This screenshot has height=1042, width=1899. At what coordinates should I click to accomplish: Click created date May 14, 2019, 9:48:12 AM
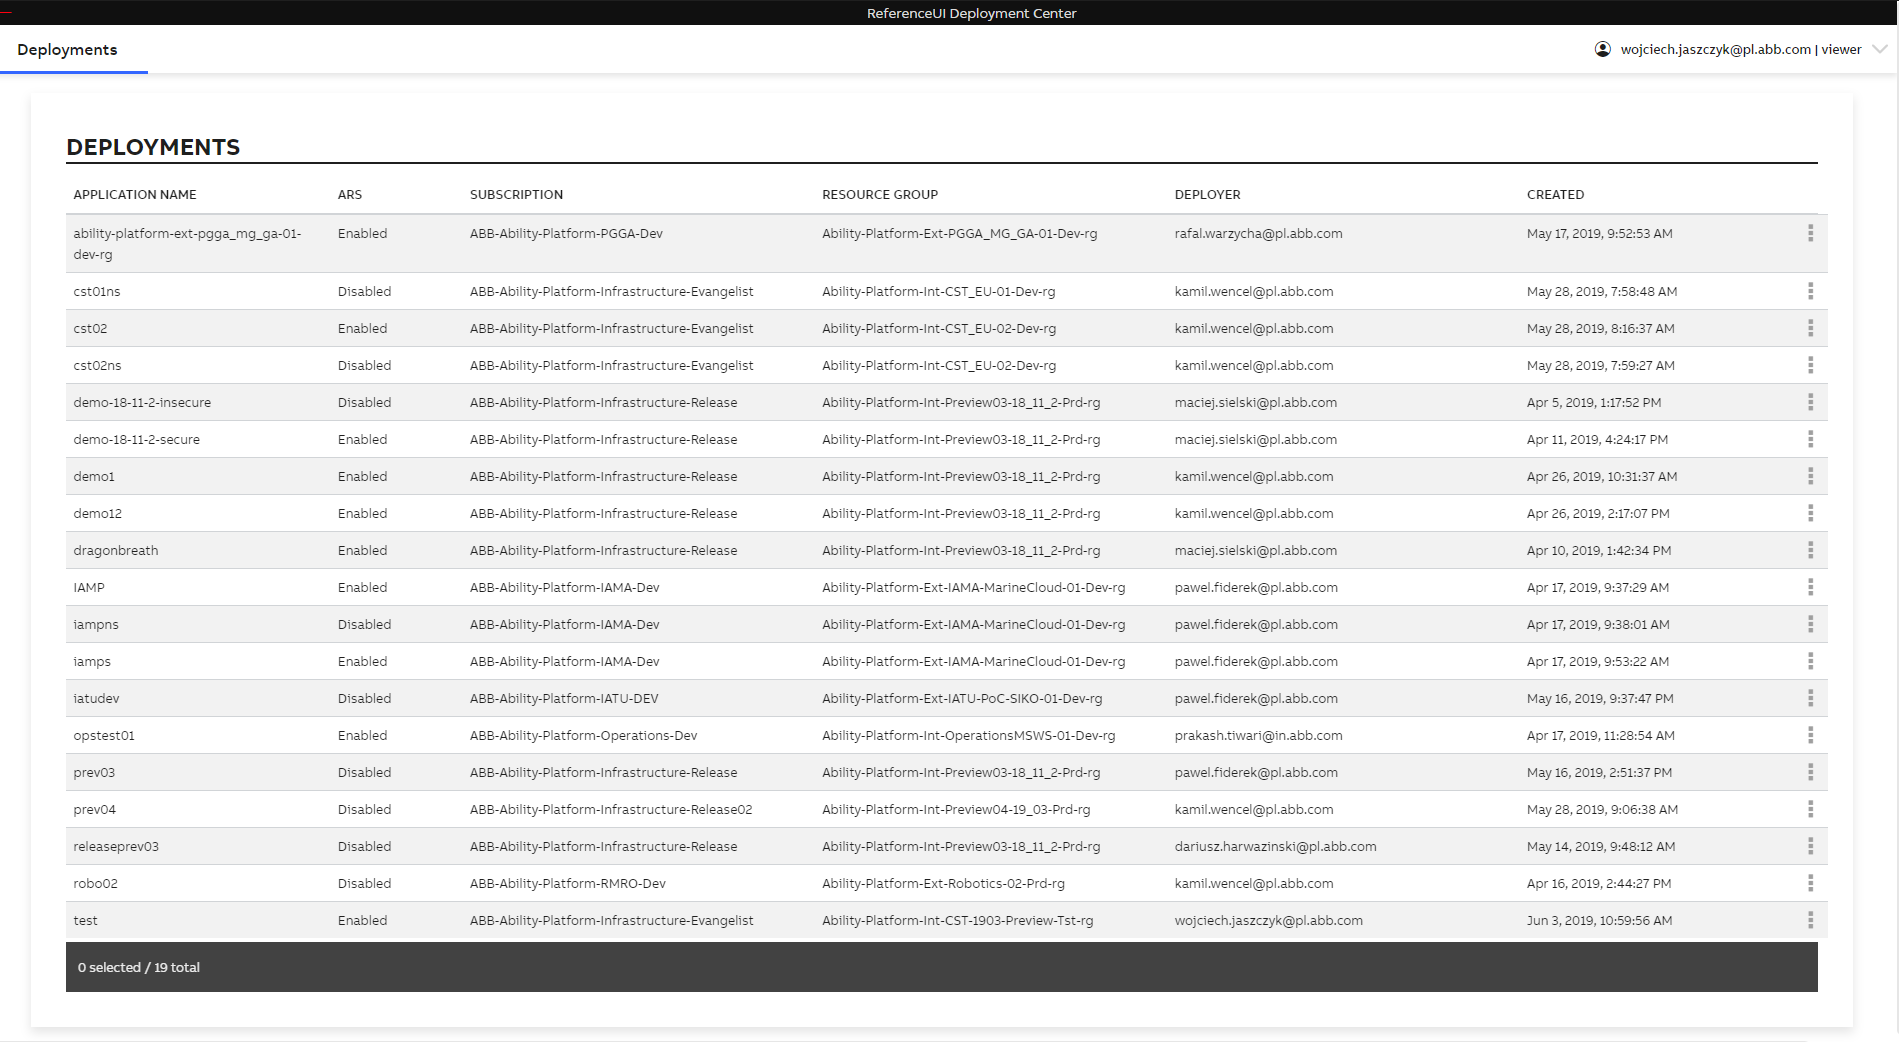[x=1601, y=846]
